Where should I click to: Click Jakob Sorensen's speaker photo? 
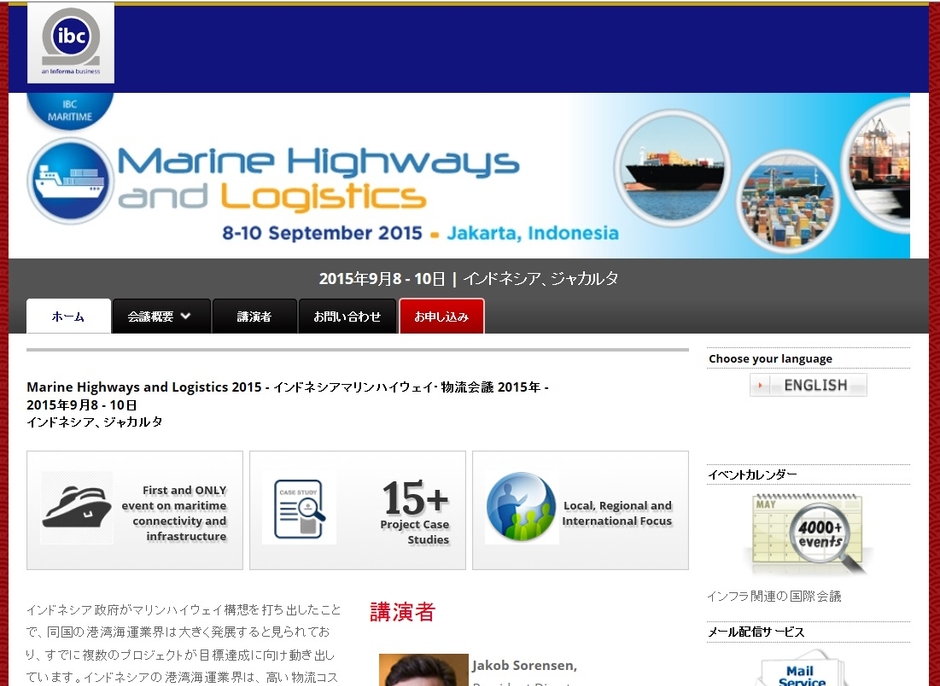(423, 670)
